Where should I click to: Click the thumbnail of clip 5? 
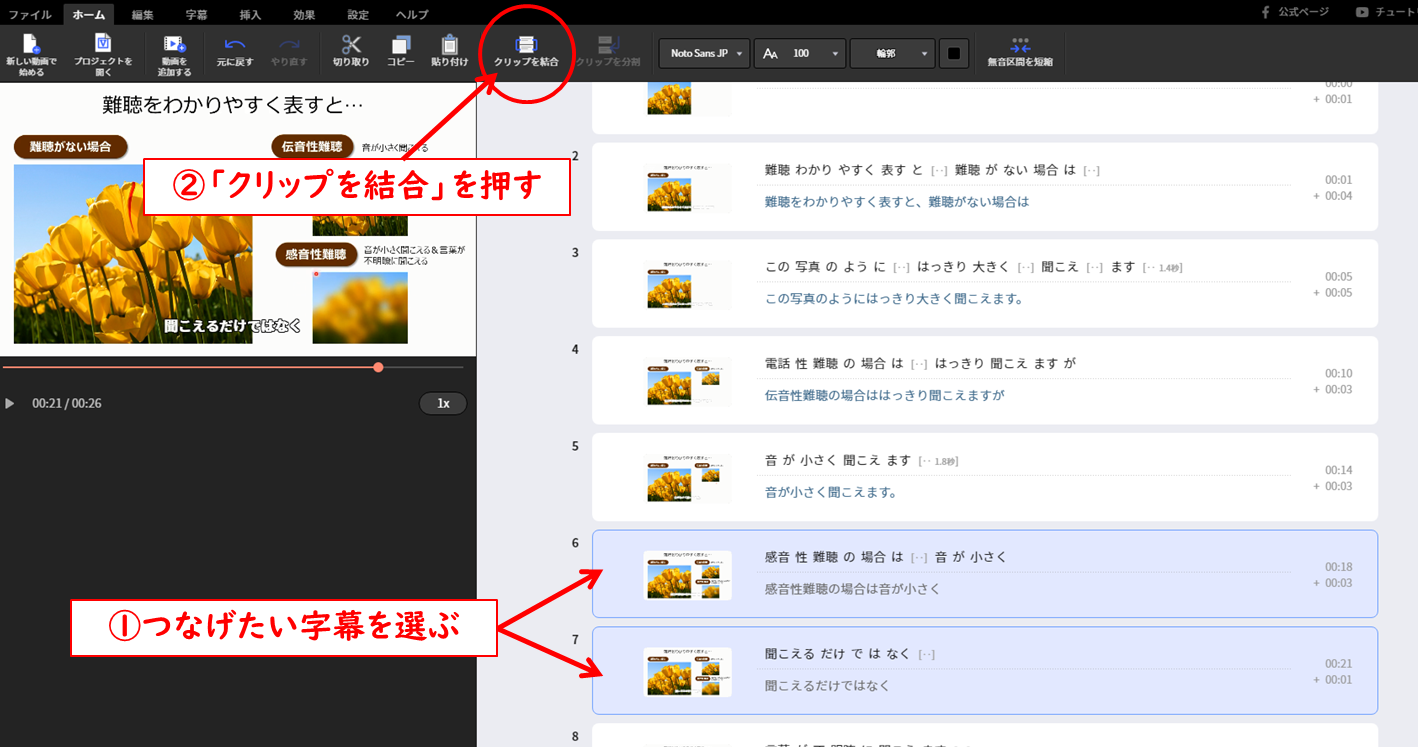[688, 478]
